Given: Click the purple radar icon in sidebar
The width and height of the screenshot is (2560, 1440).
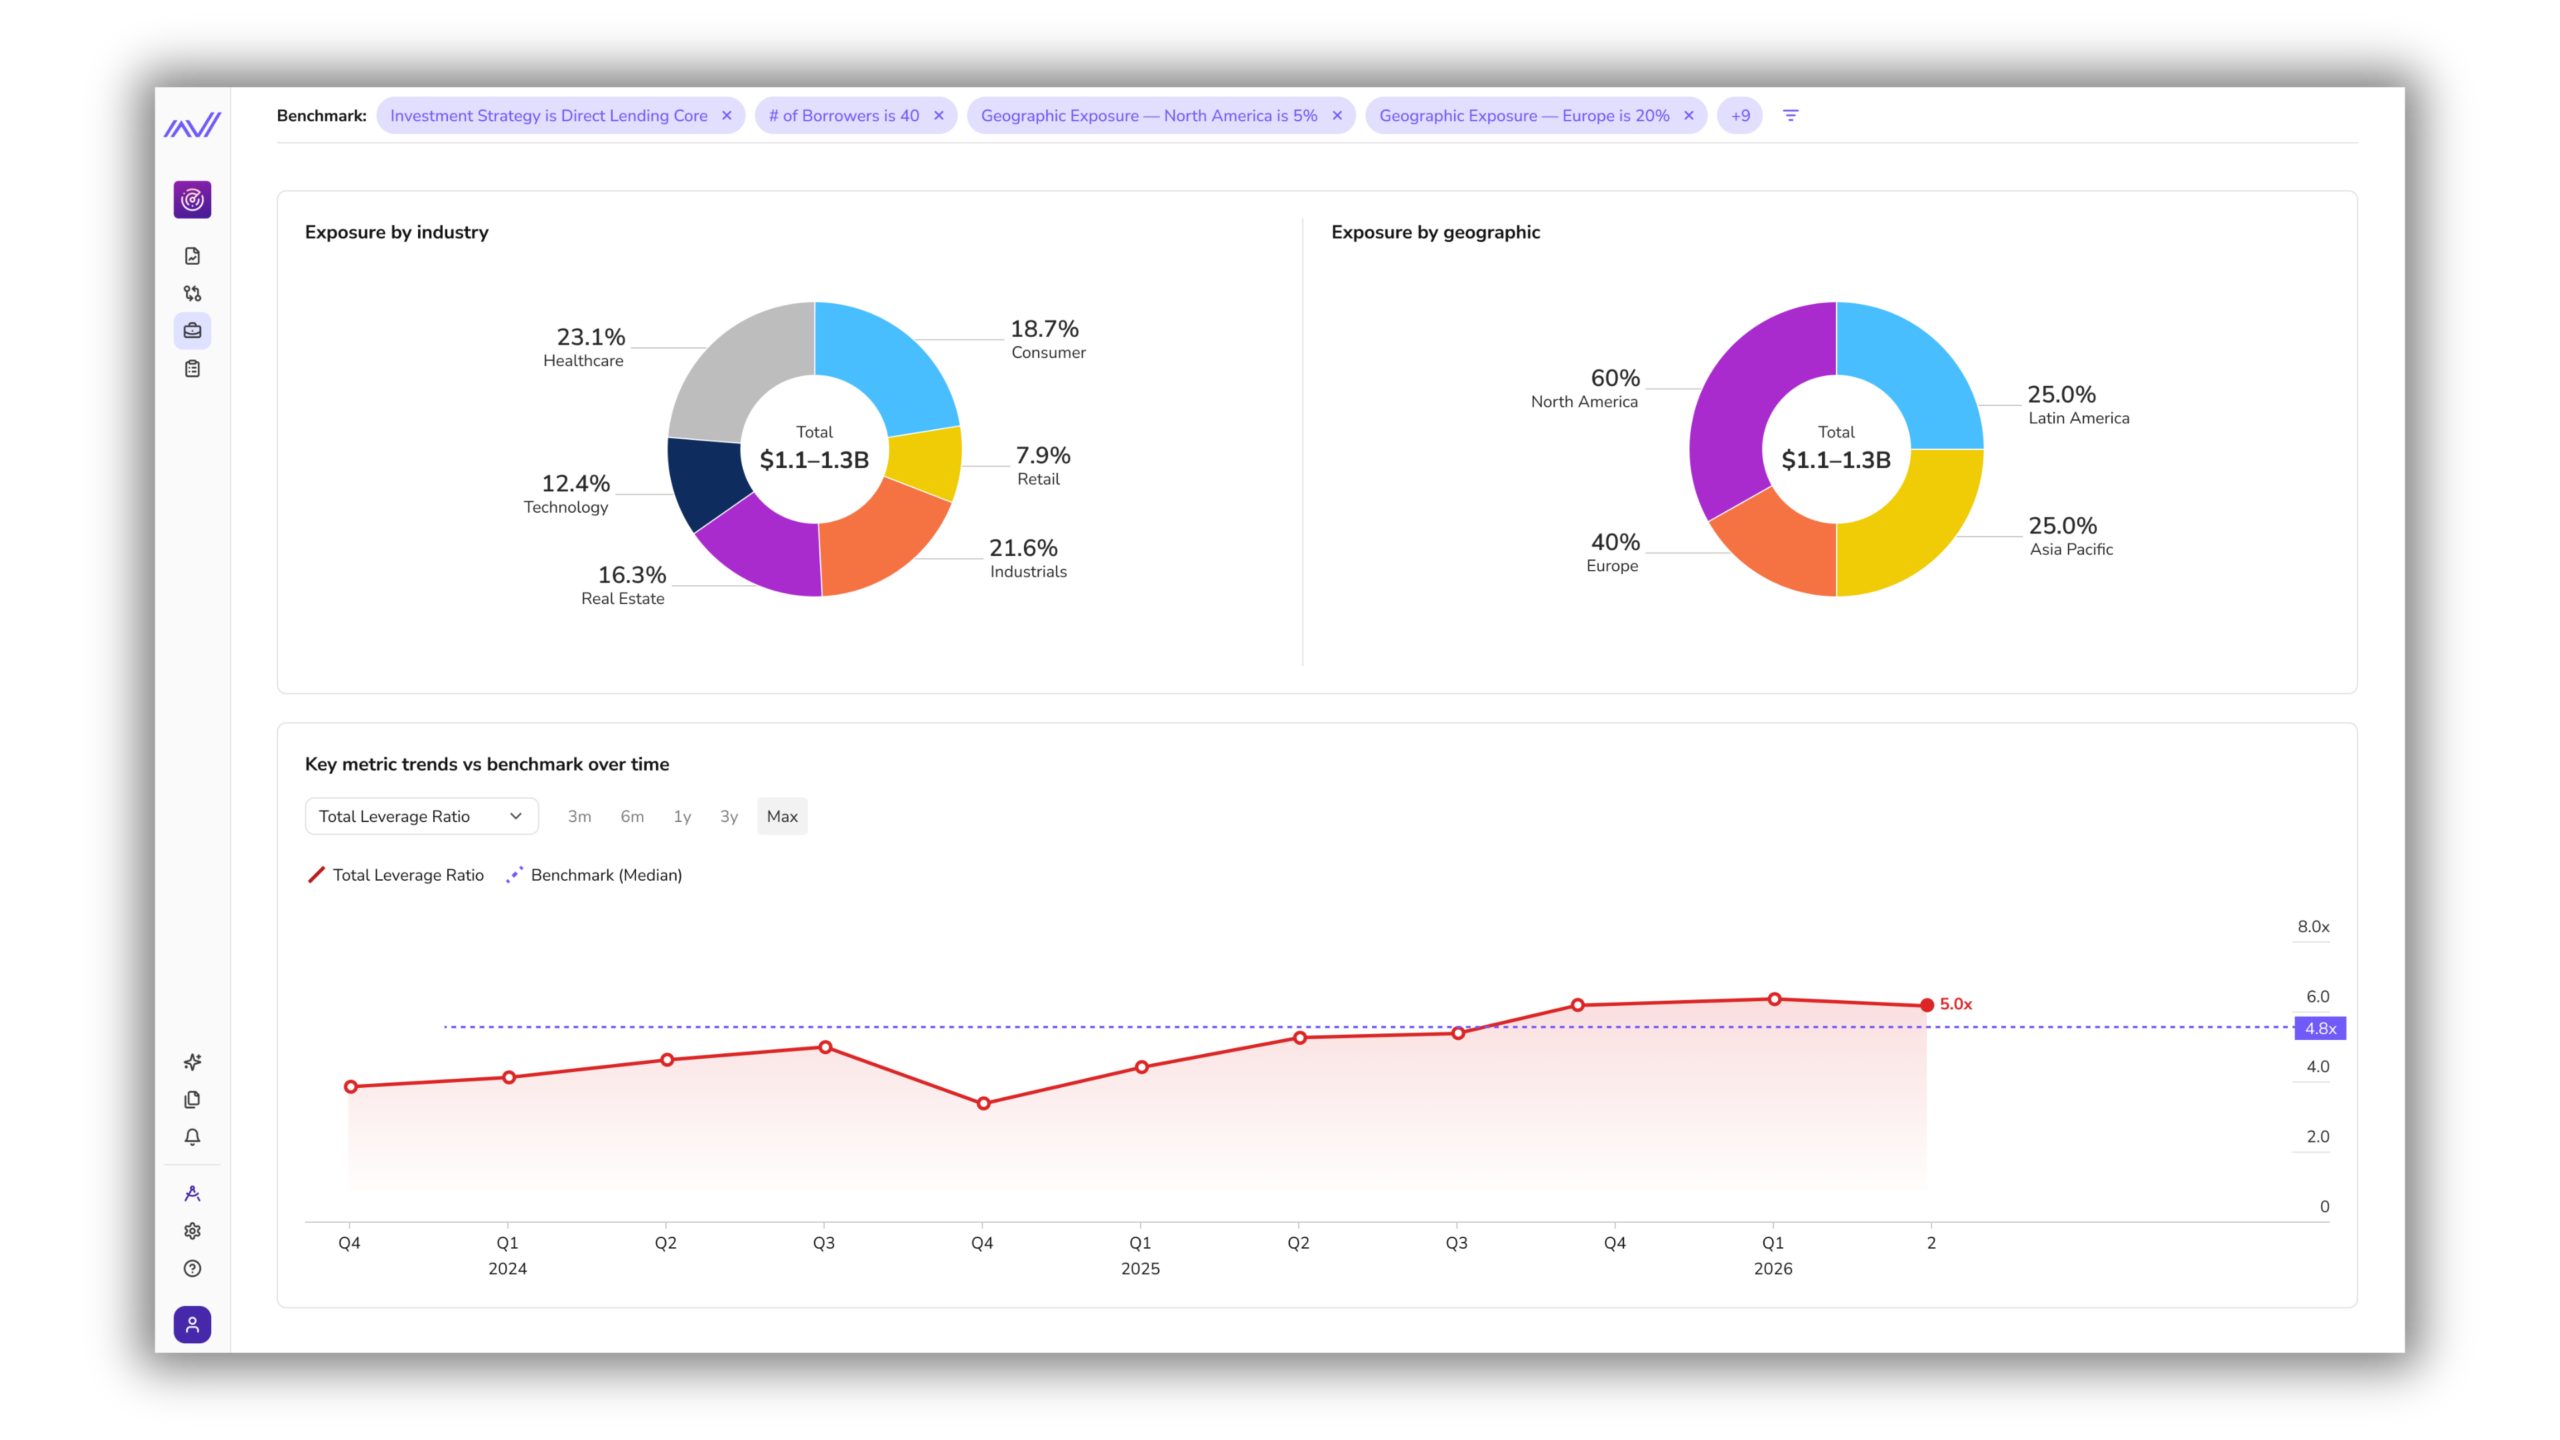Looking at the screenshot, I should coord(192,200).
